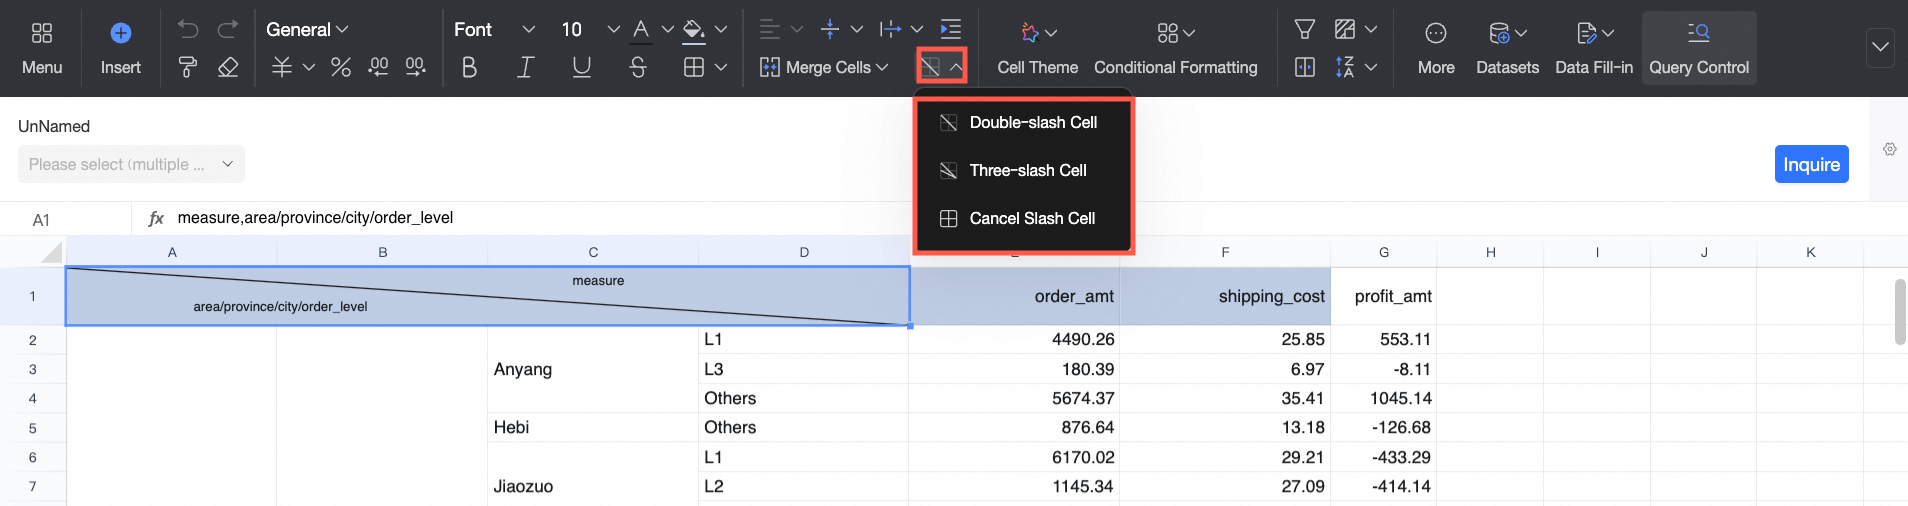Image resolution: width=1908 pixels, height=506 pixels.
Task: Apply percent number format
Action: (x=341, y=67)
